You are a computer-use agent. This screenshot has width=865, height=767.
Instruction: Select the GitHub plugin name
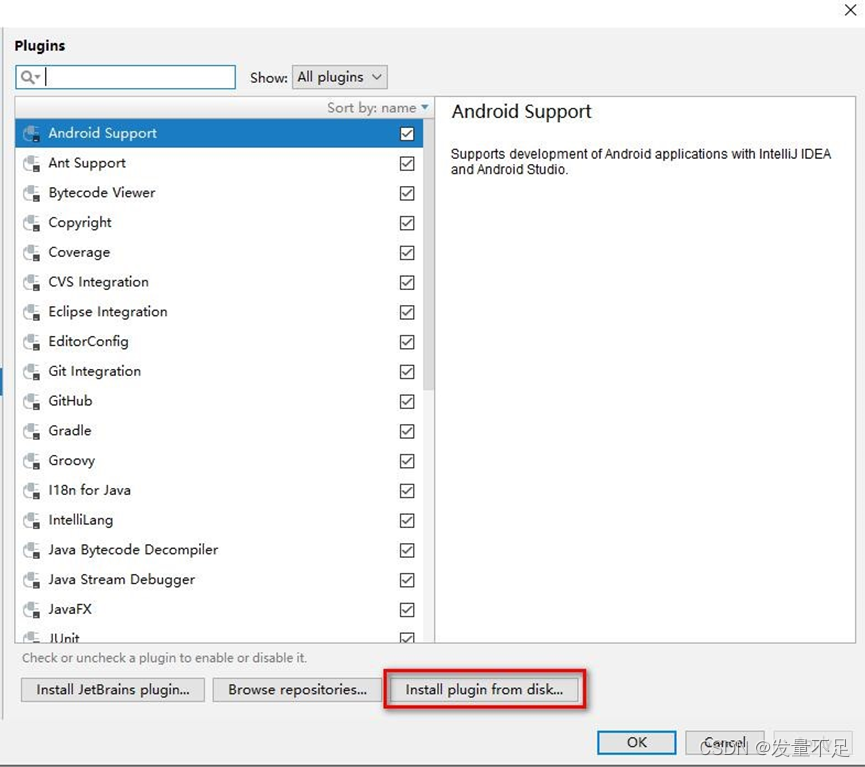pyautogui.click(x=71, y=401)
